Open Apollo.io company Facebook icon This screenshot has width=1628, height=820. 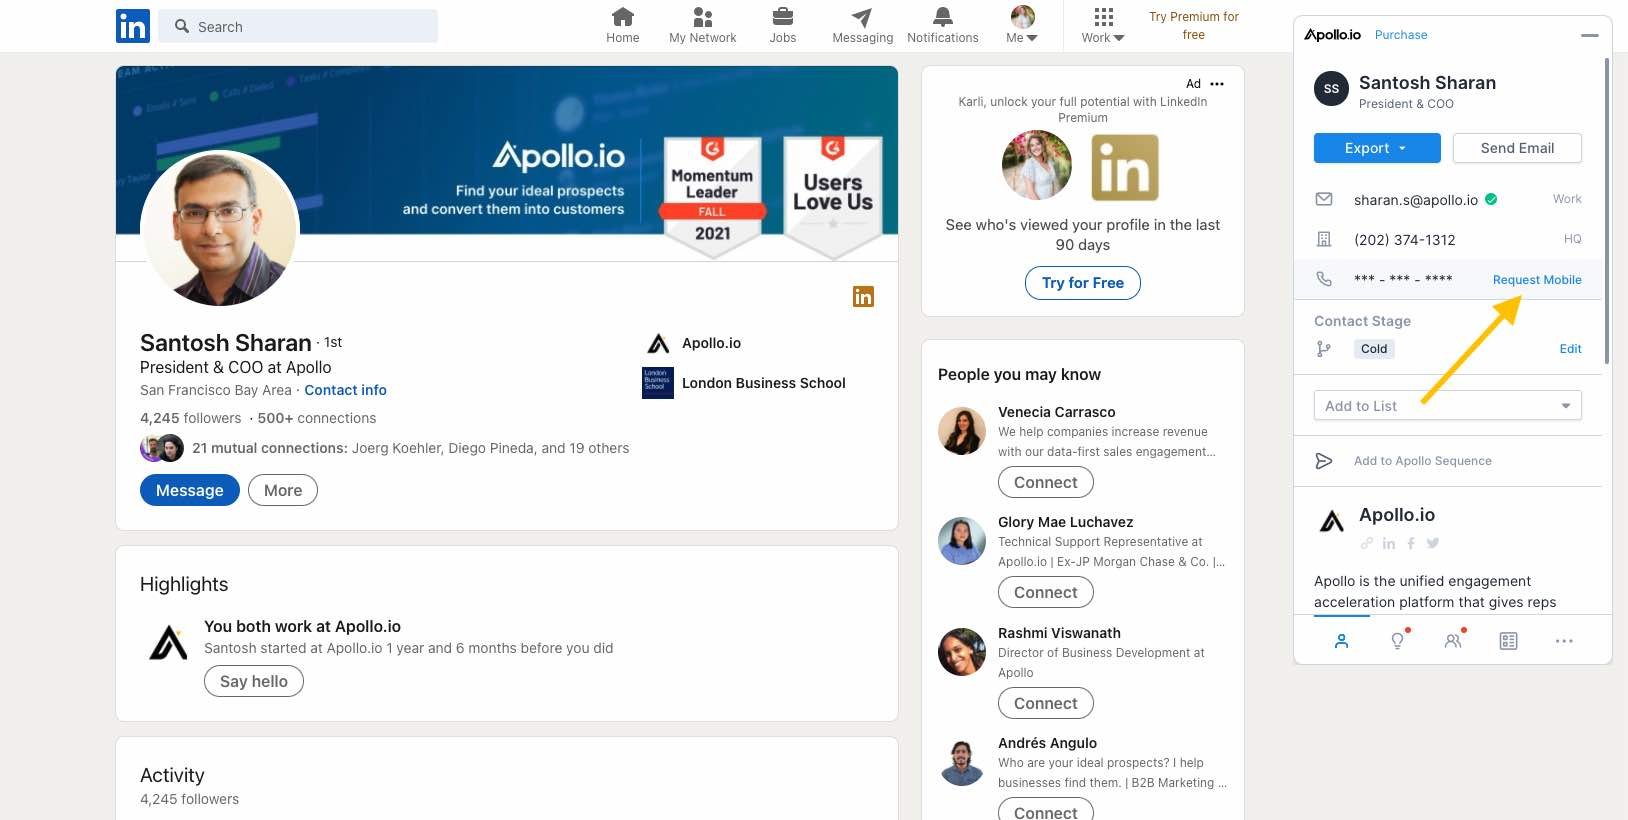[x=1411, y=543]
